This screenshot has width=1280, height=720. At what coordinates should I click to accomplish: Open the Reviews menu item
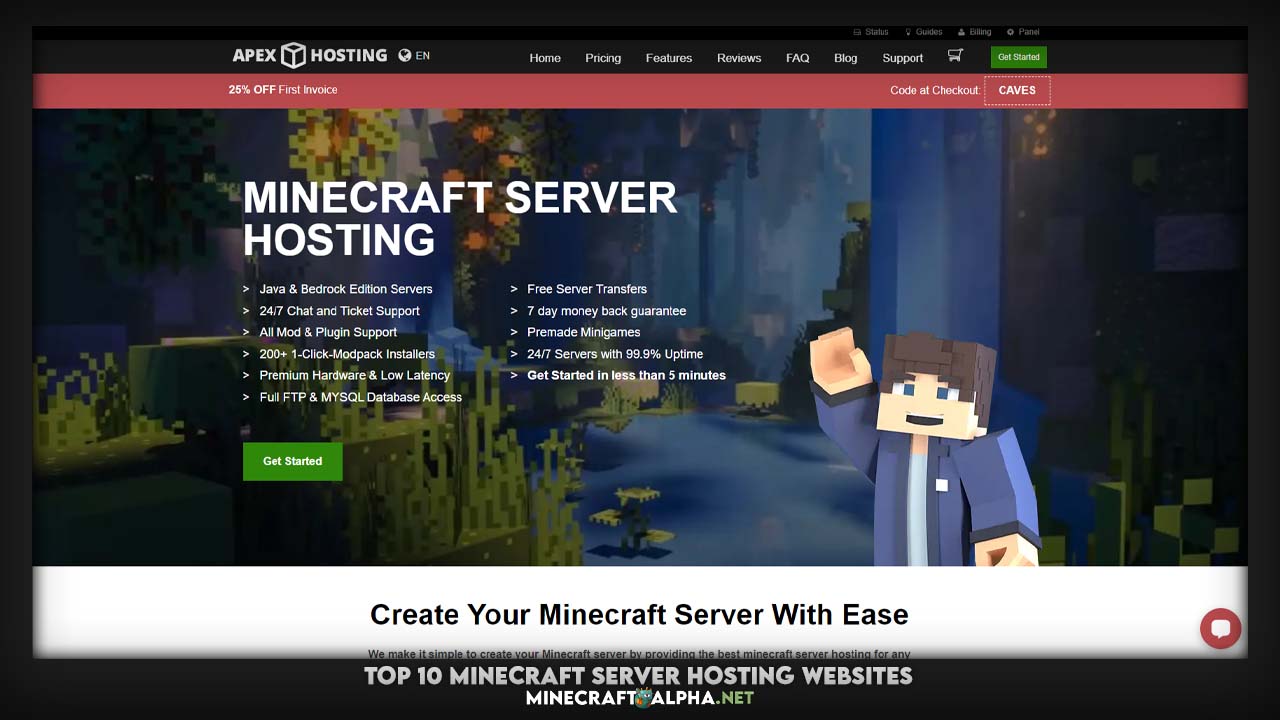click(x=739, y=58)
